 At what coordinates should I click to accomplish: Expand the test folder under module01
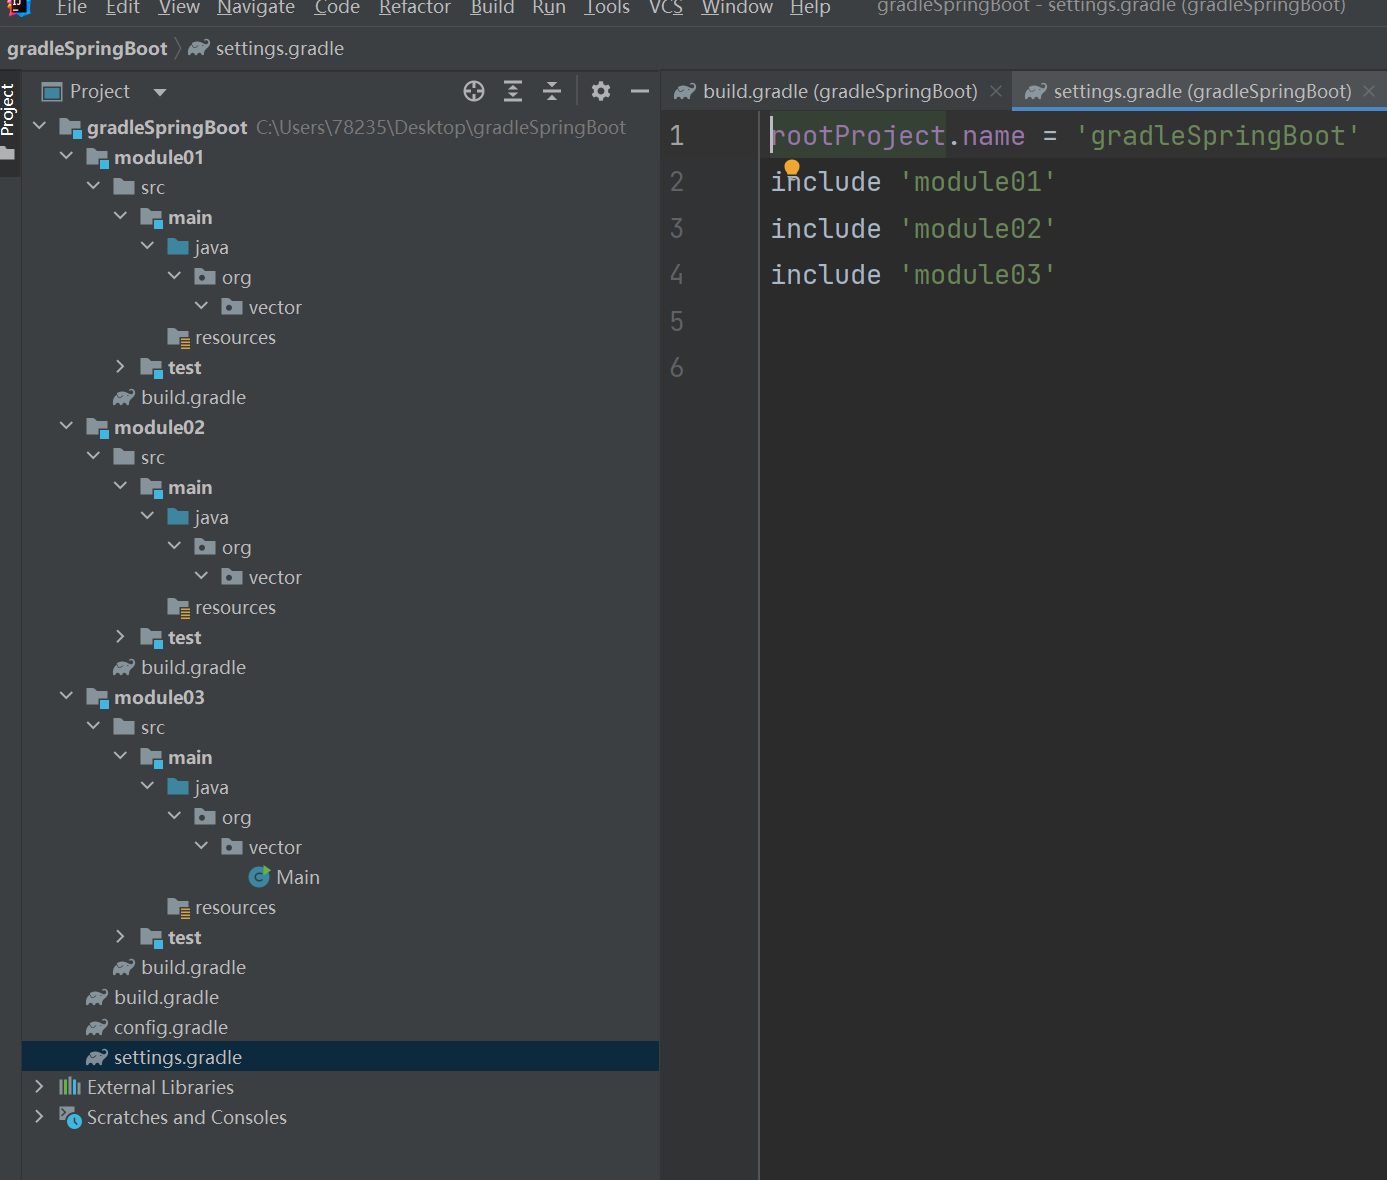tap(121, 367)
